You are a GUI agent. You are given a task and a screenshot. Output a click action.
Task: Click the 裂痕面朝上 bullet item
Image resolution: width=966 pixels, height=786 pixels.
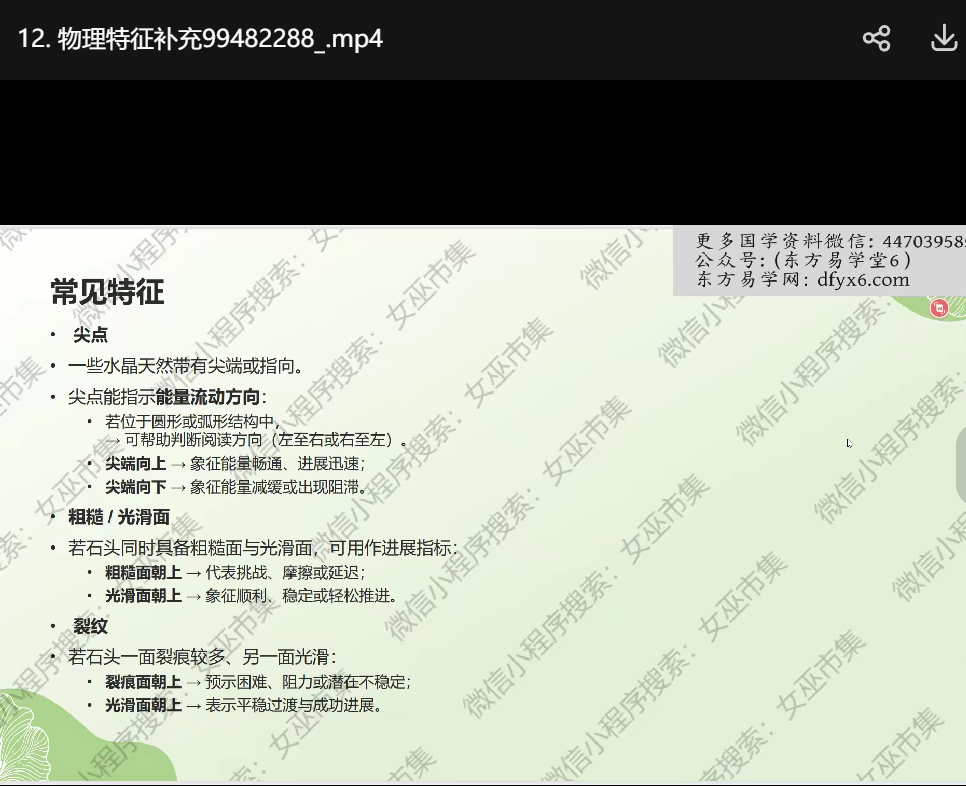(x=258, y=681)
